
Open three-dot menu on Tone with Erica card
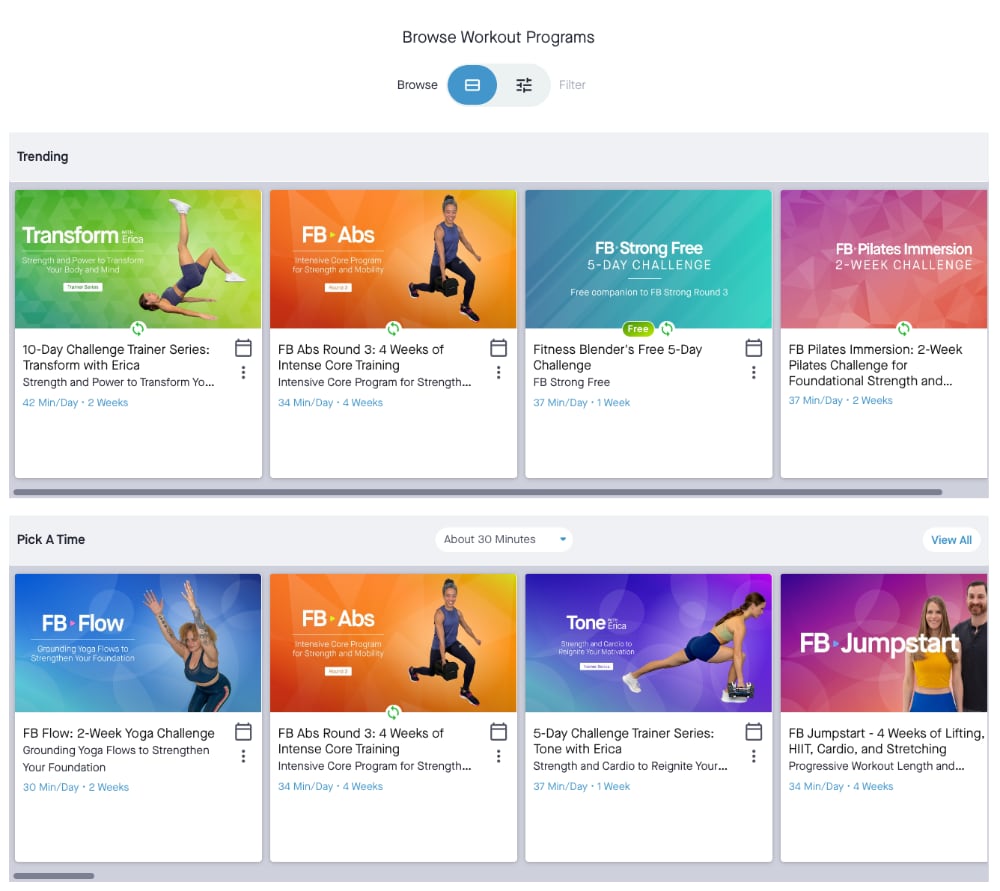tap(754, 757)
